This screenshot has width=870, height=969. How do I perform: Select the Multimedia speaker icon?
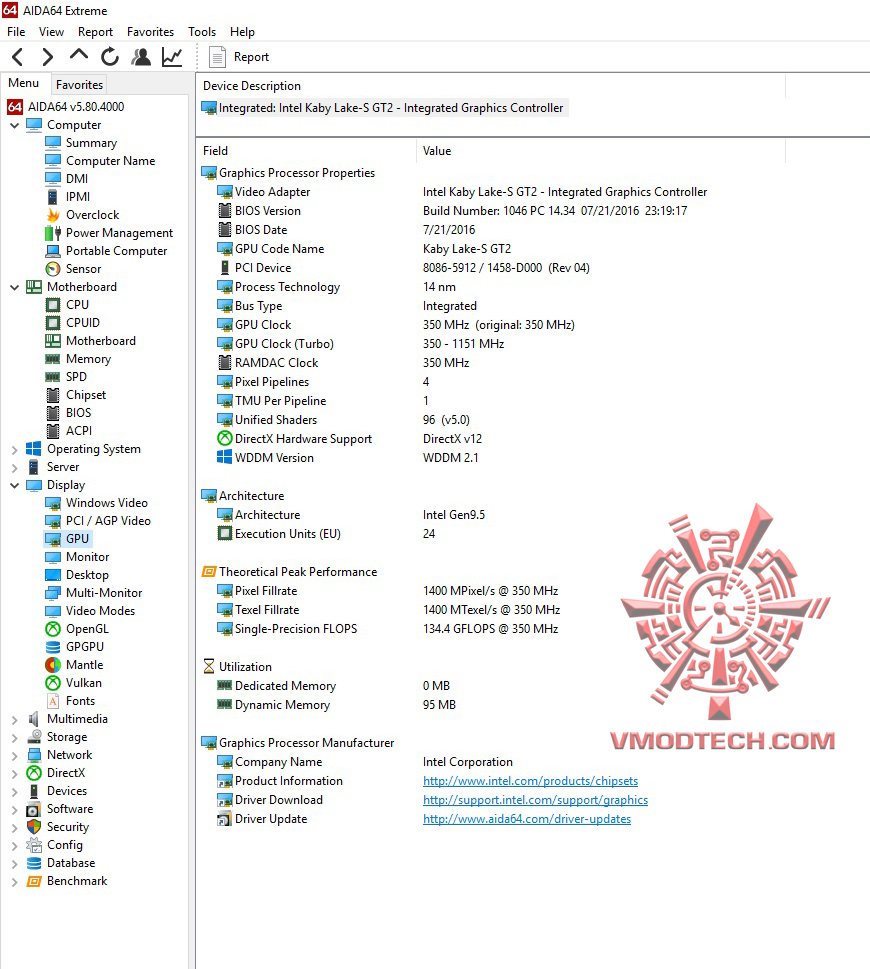pyautogui.click(x=34, y=719)
